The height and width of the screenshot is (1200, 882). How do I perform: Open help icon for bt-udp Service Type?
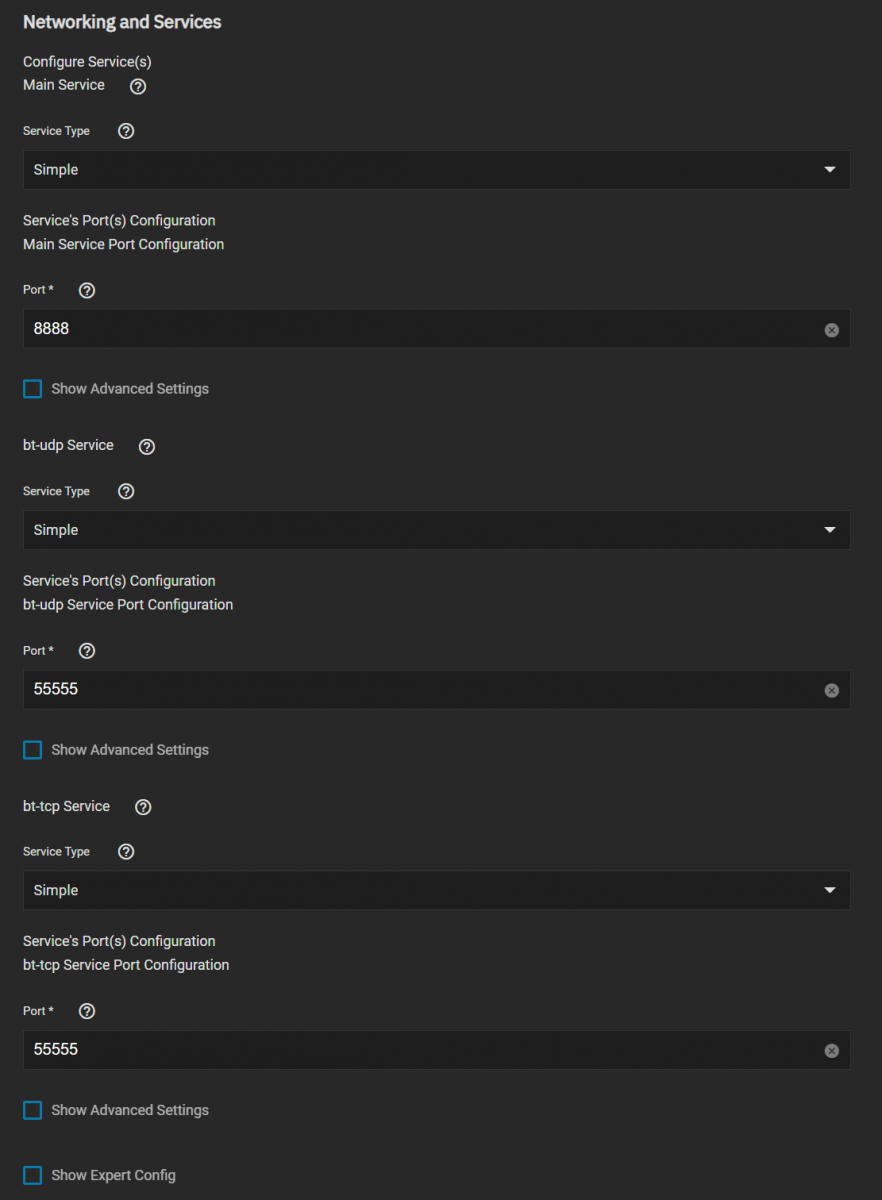[126, 491]
